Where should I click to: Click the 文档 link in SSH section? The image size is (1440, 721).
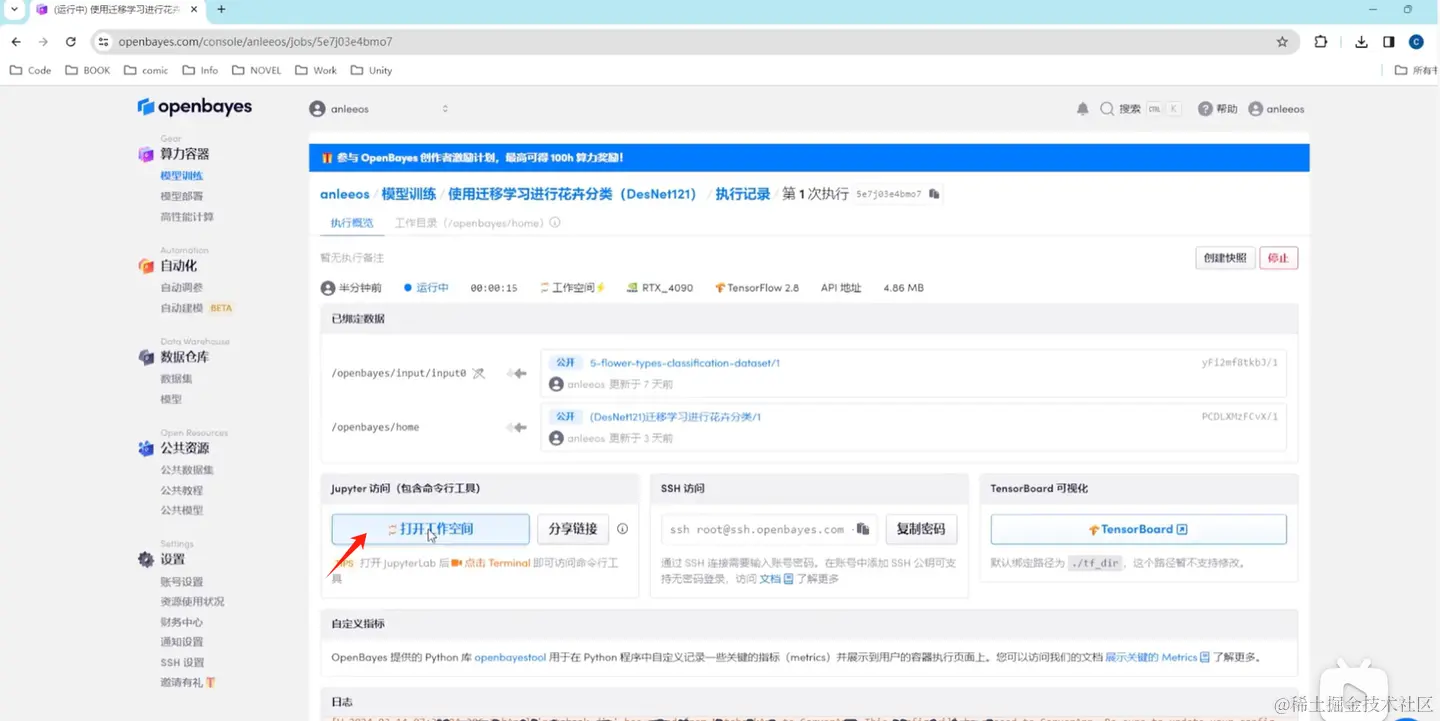pos(776,579)
